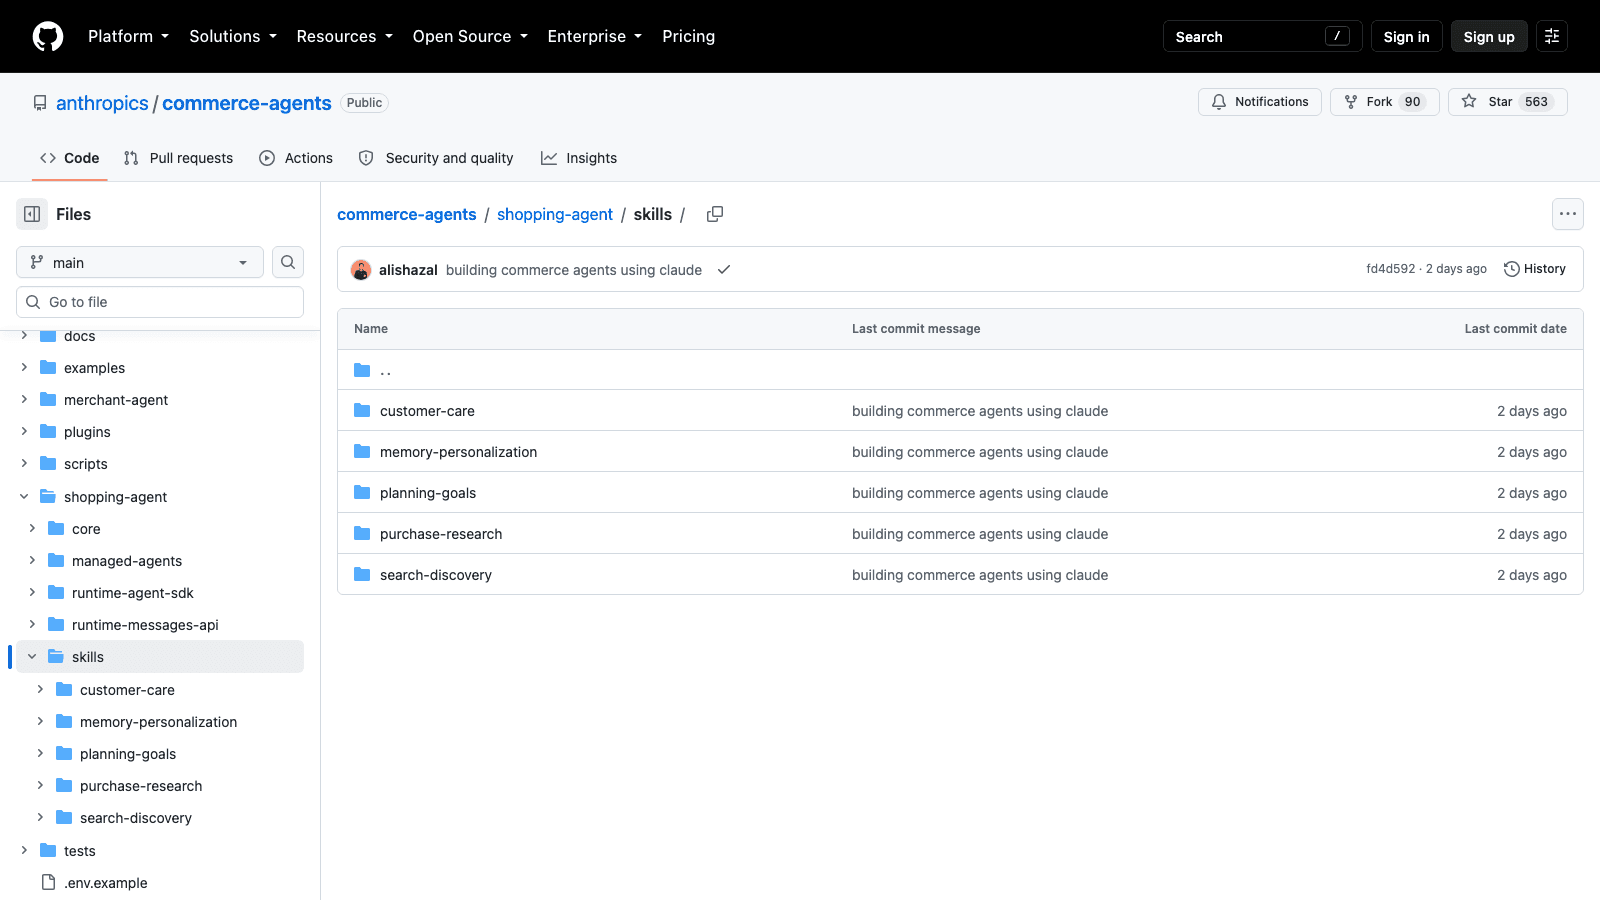Copy the path with the copy icon
1600x900 pixels.
click(715, 214)
